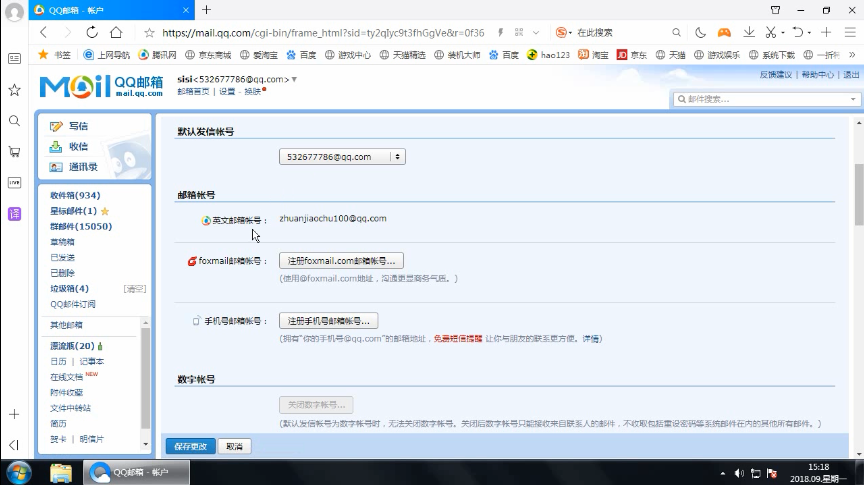Click the 注册foxmail.com邮箱帐号 button
Image resolution: width=864 pixels, height=485 pixels.
click(341, 261)
